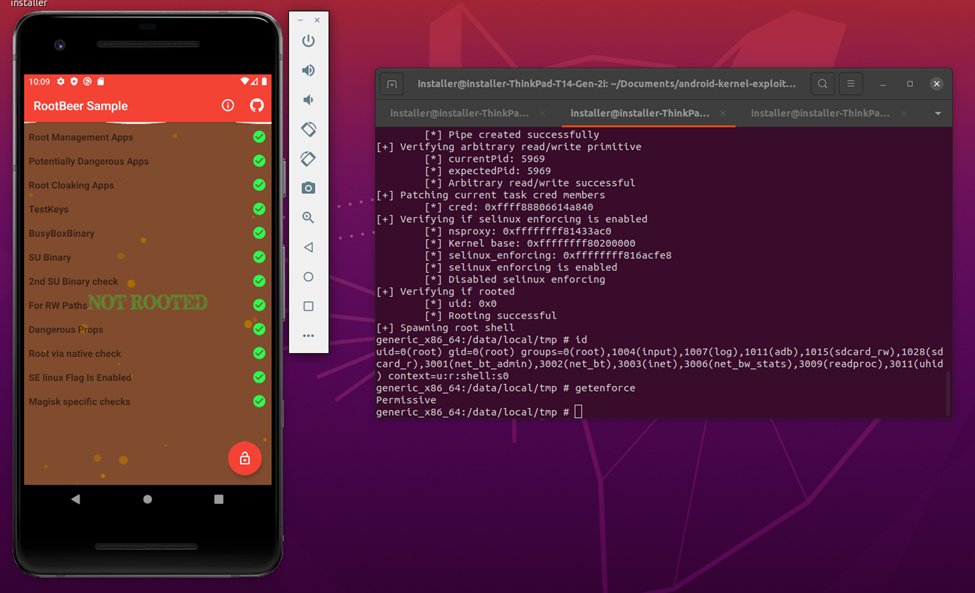Viewport: 975px width, 593px height.
Task: Click the terminal vertical scrollbar
Action: (948, 392)
